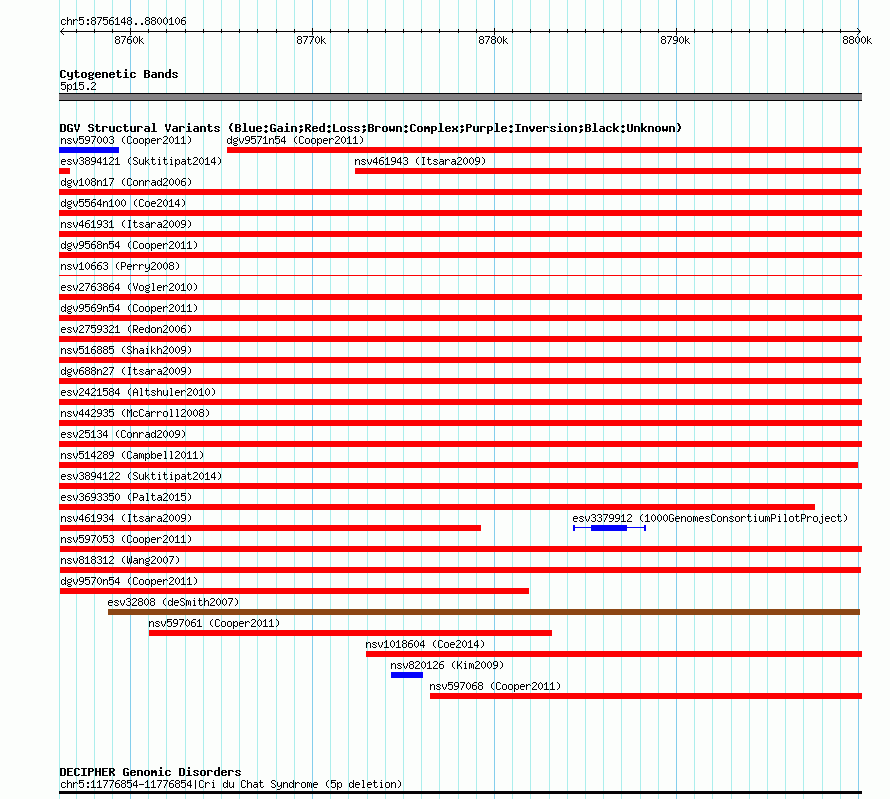Click esv25134 (Conrad2009) label
Image resolution: width=890 pixels, height=799 pixels.
(x=123, y=434)
